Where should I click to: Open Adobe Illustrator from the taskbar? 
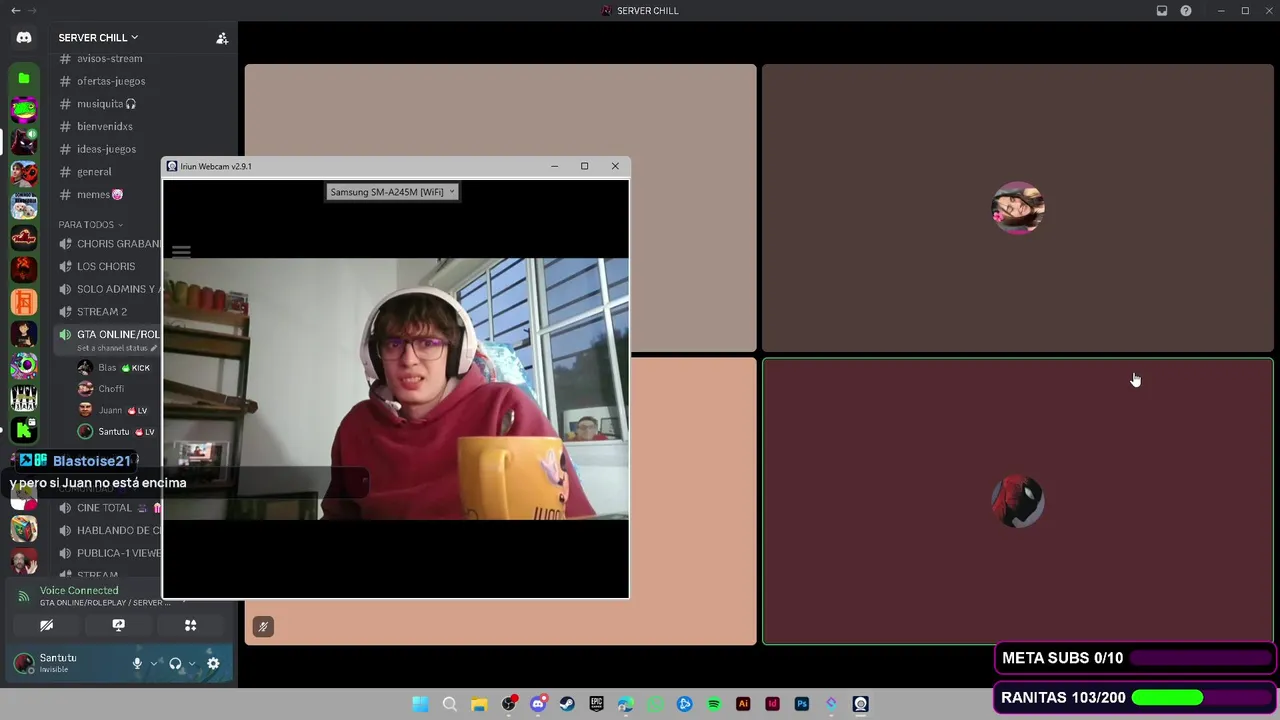(743, 704)
